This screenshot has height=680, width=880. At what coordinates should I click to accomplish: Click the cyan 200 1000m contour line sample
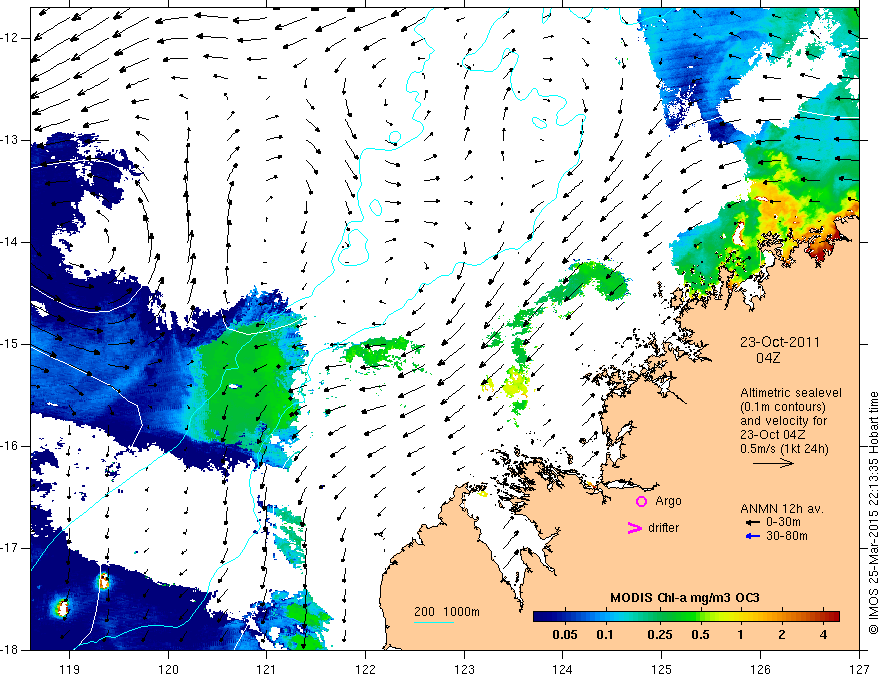(x=434, y=622)
